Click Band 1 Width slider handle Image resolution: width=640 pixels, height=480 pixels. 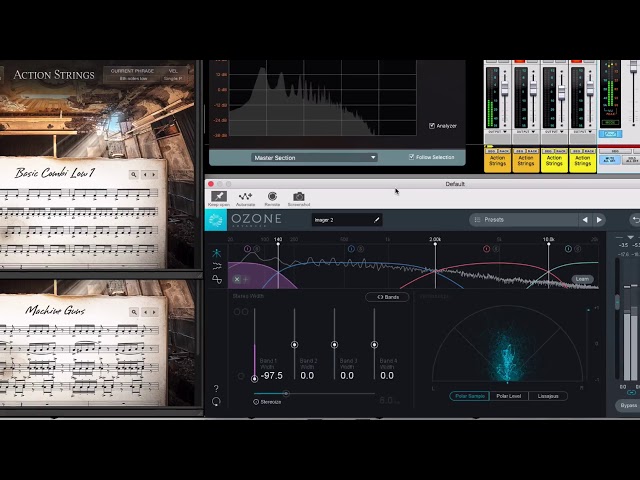(254, 379)
